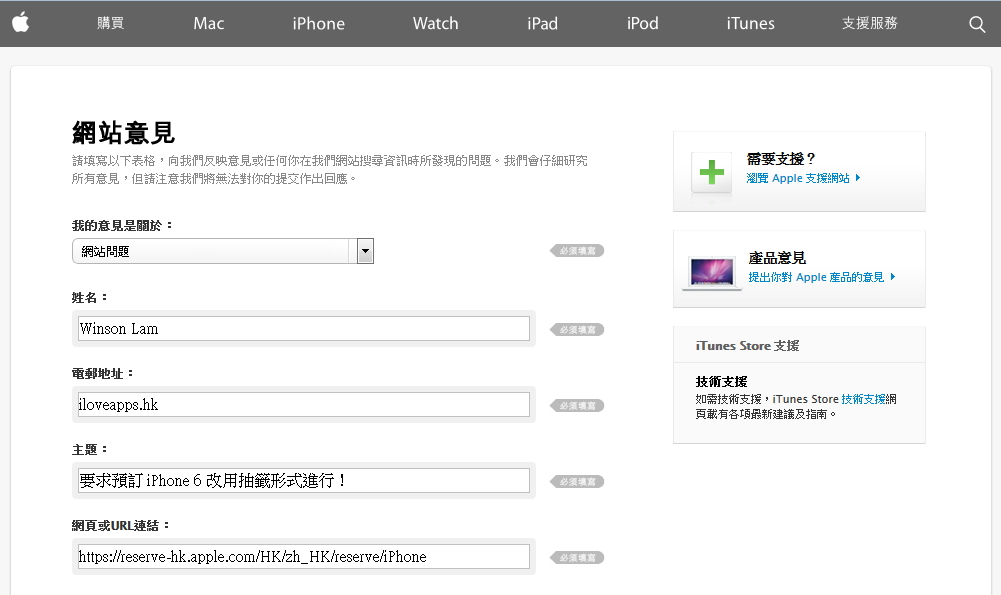1001x595 pixels.
Task: Select Watch in the top navigation
Action: click(435, 24)
